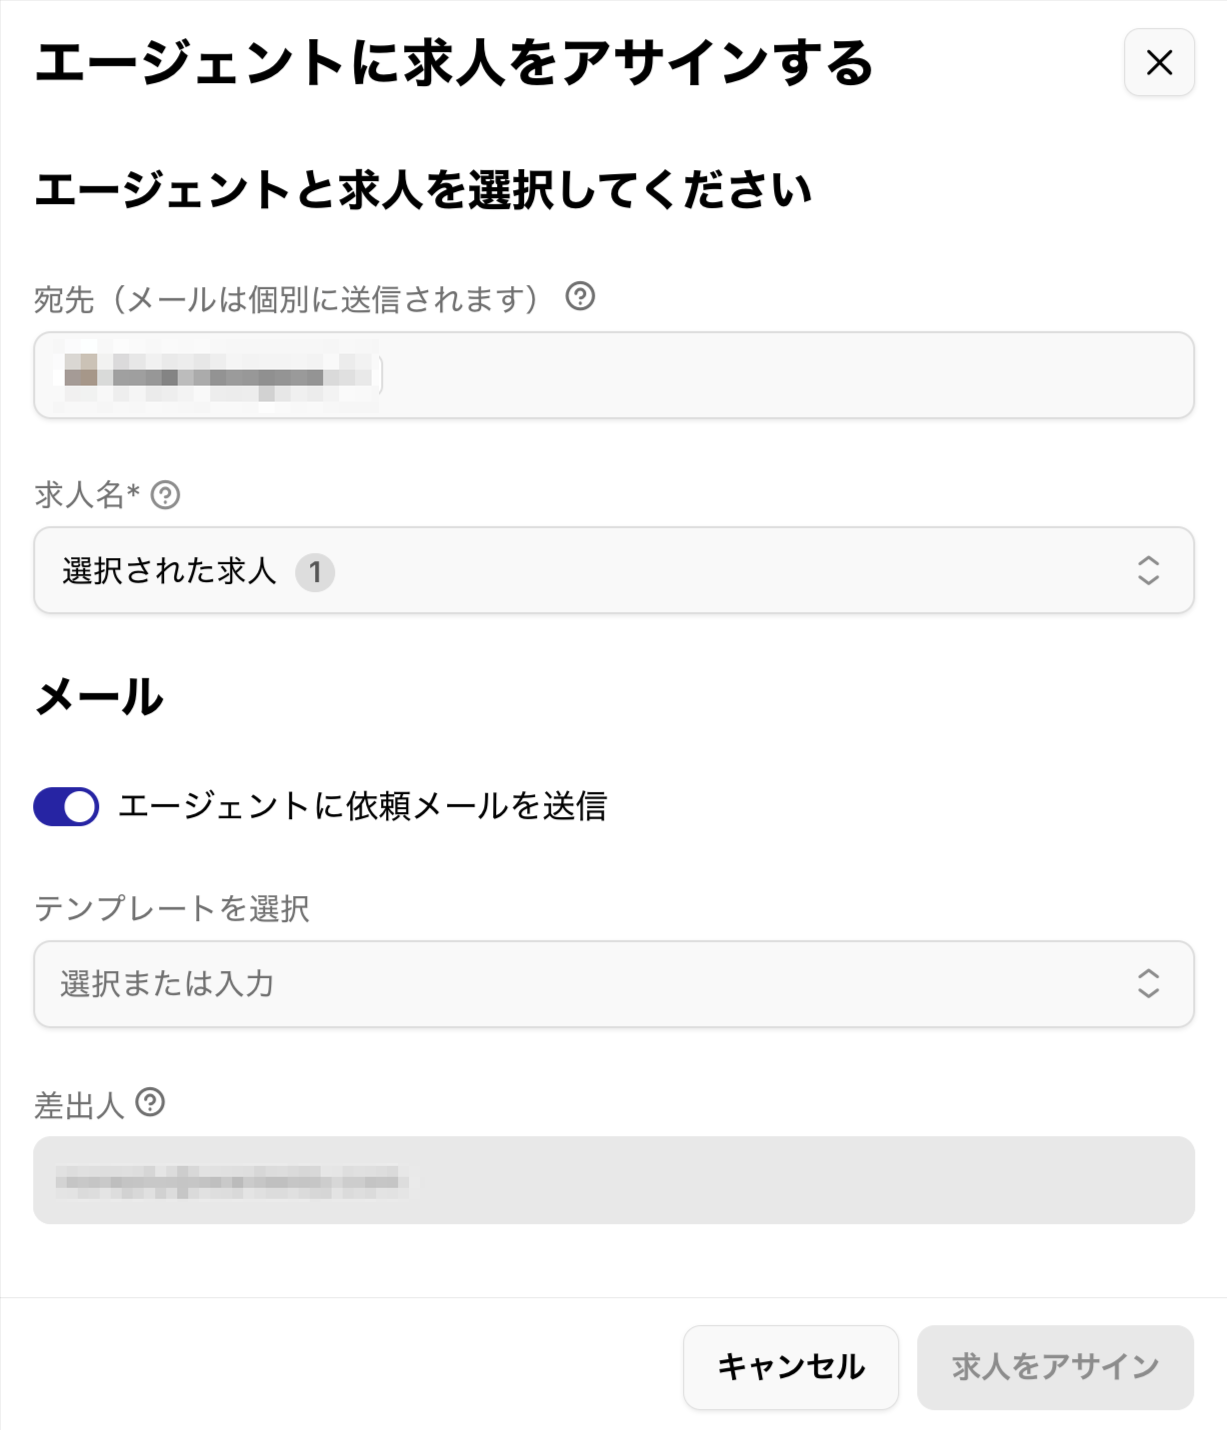This screenshot has height=1430, width=1227.
Task: Click the 差出人 label text
Action: (x=79, y=1106)
